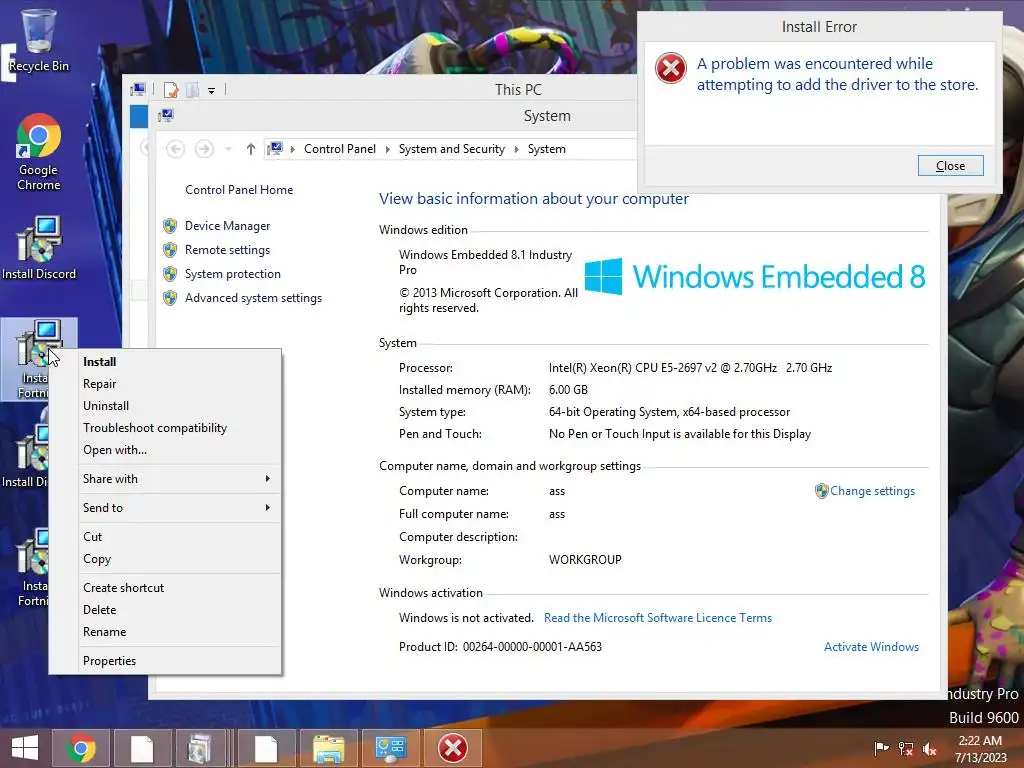Click the Activate Windows link
The image size is (1024, 768).
pos(871,647)
